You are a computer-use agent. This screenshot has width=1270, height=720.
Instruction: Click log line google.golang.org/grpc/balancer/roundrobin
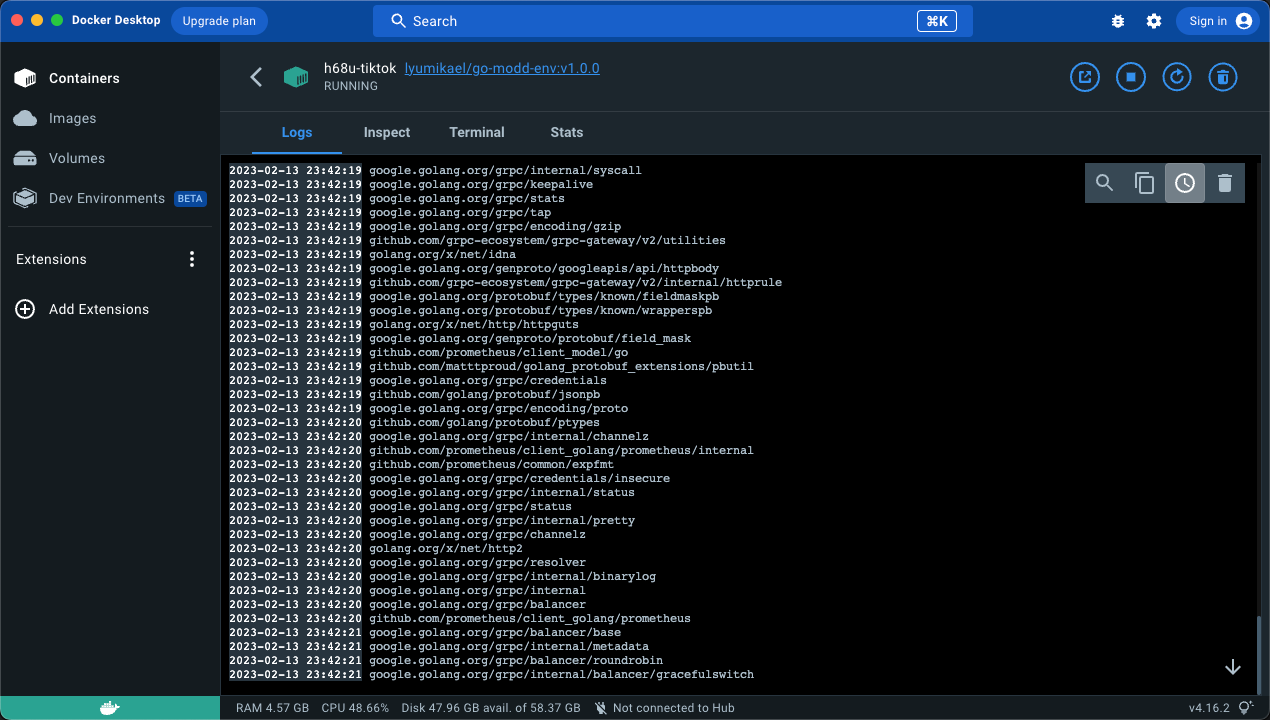pos(516,660)
